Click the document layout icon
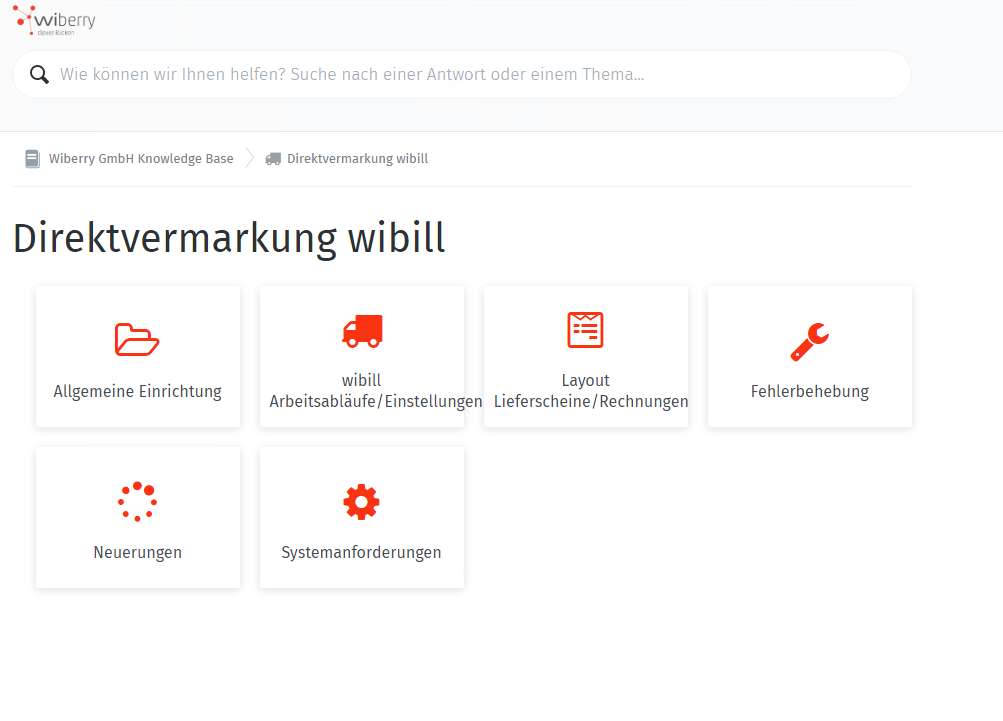Screen dimensions: 1003x721 pyautogui.click(x=585, y=329)
